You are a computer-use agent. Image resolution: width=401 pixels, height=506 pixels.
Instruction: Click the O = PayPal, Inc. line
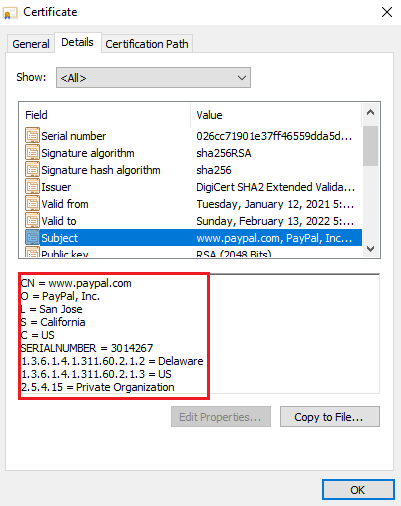(60, 296)
